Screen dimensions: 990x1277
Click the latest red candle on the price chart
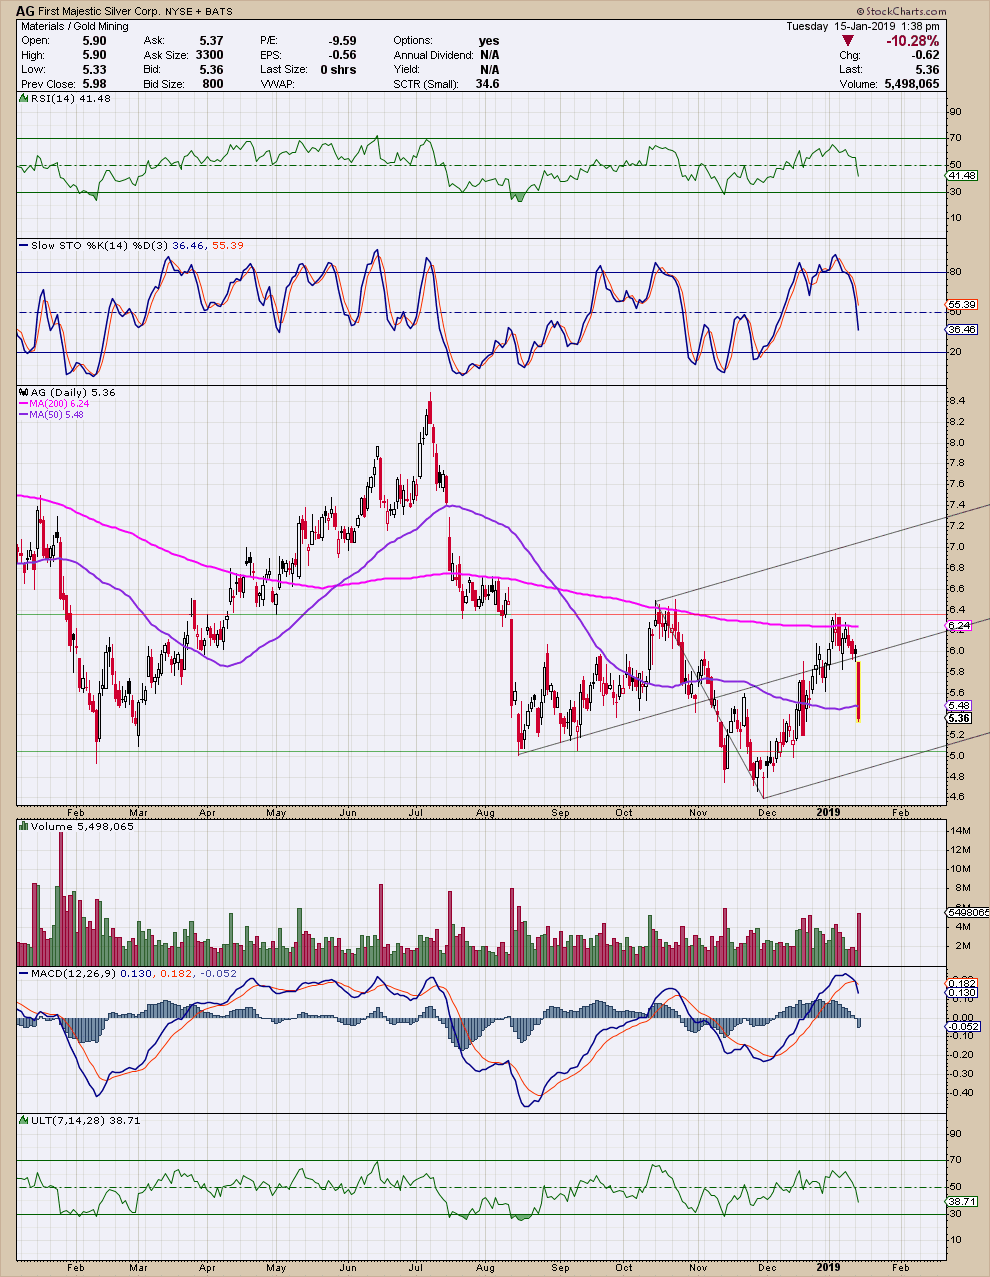coord(859,690)
